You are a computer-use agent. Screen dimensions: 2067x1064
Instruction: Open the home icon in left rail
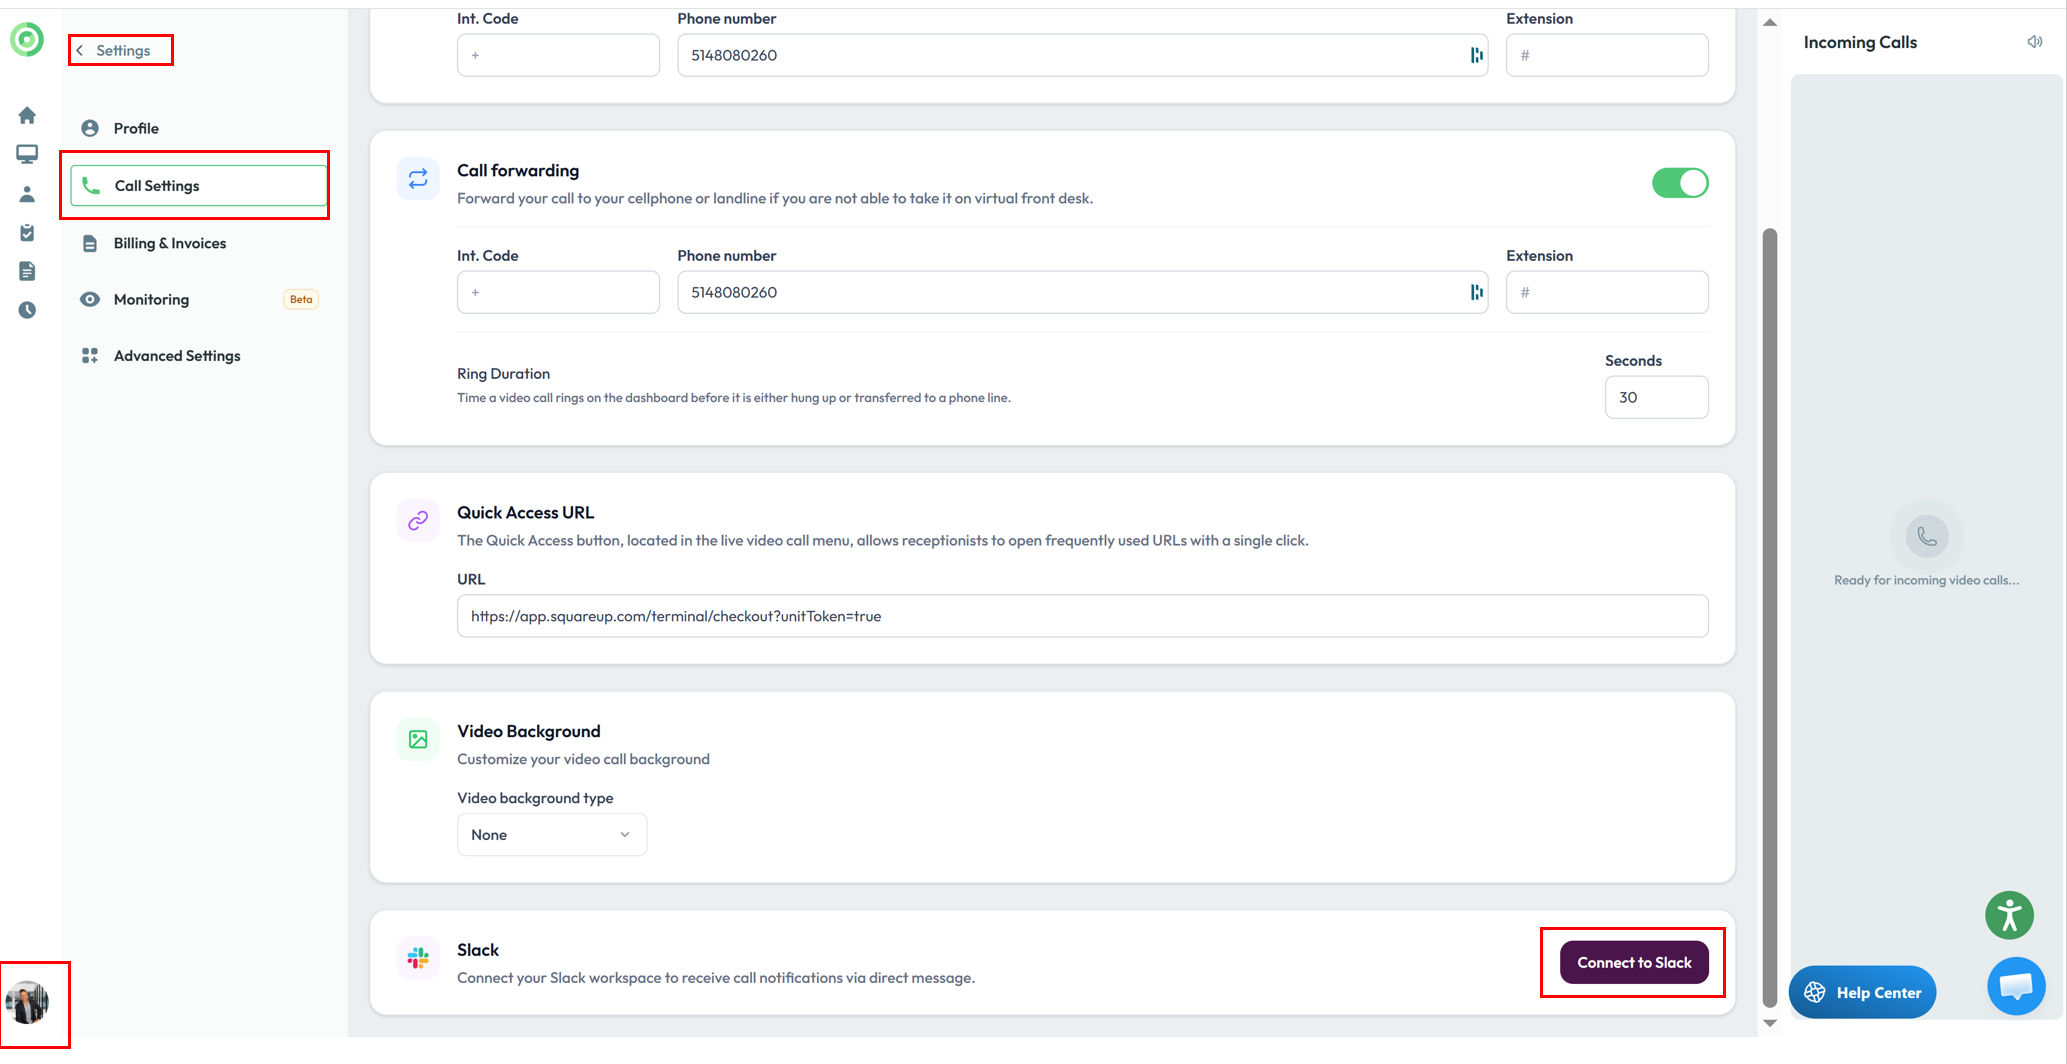pyautogui.click(x=27, y=116)
